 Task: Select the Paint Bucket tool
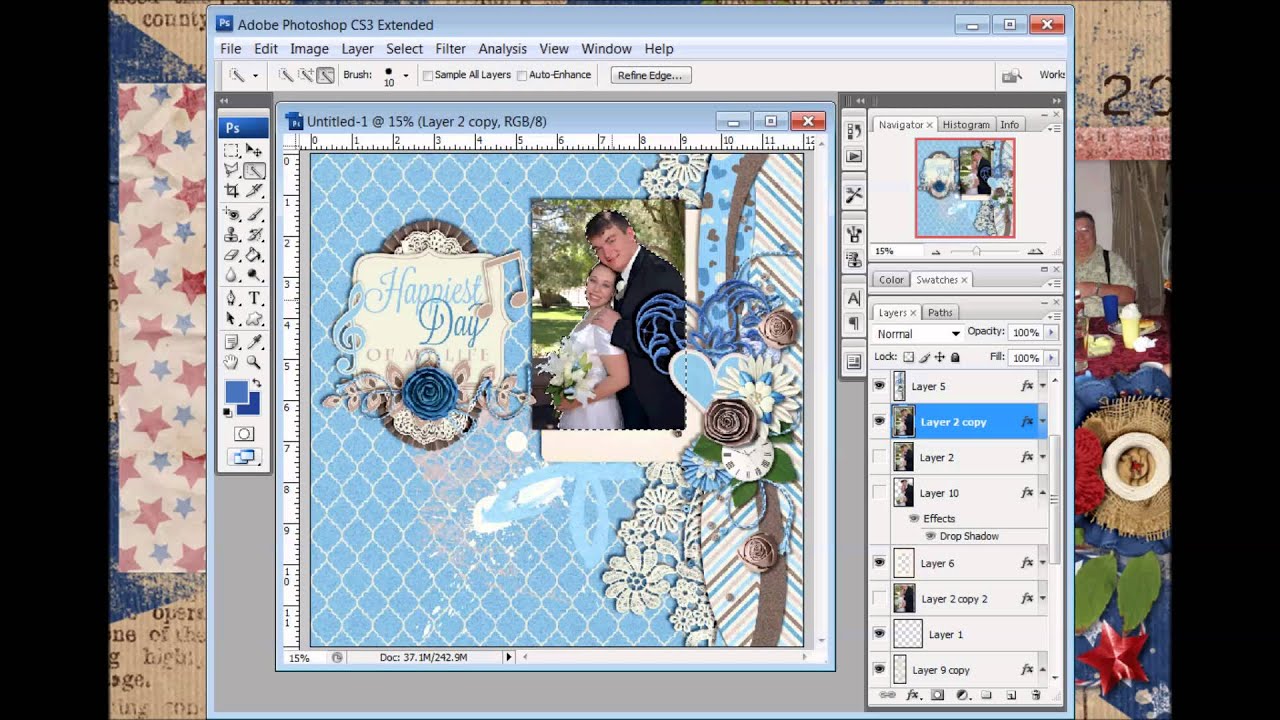[254, 255]
